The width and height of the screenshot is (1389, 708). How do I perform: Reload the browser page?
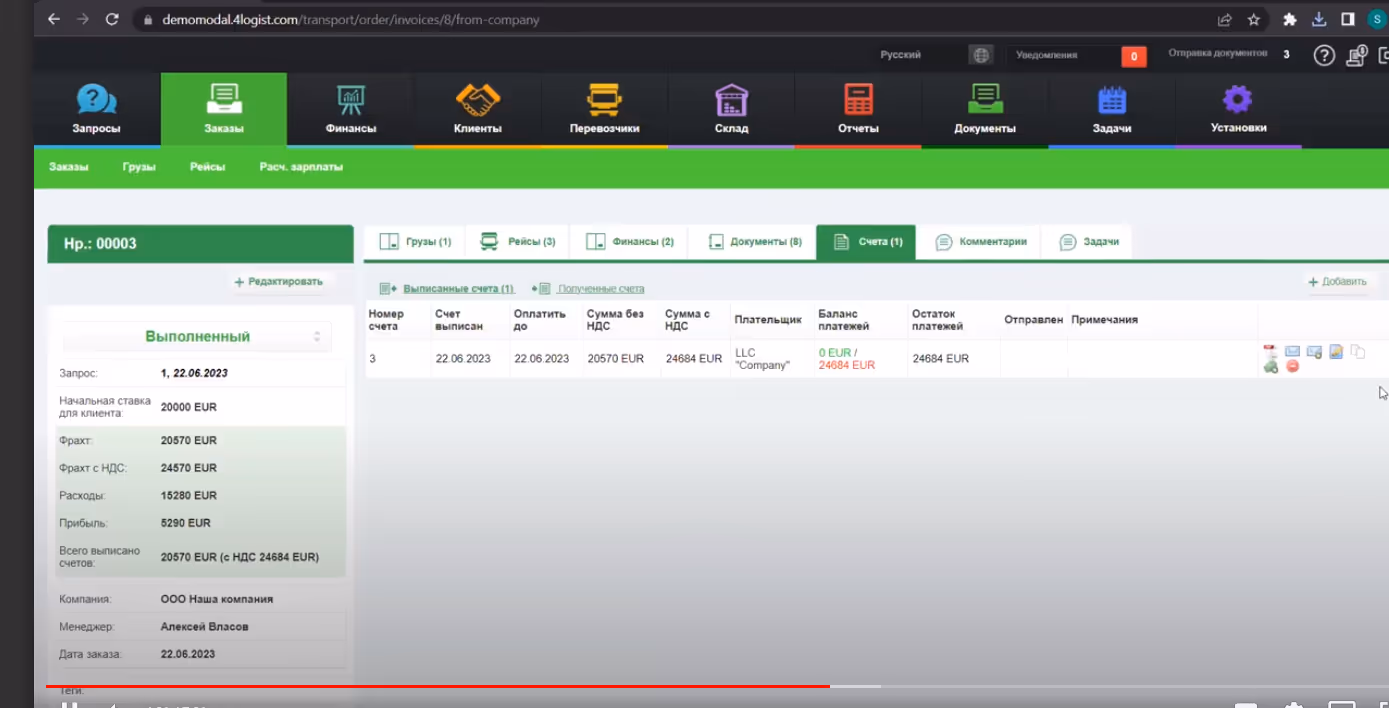click(112, 19)
